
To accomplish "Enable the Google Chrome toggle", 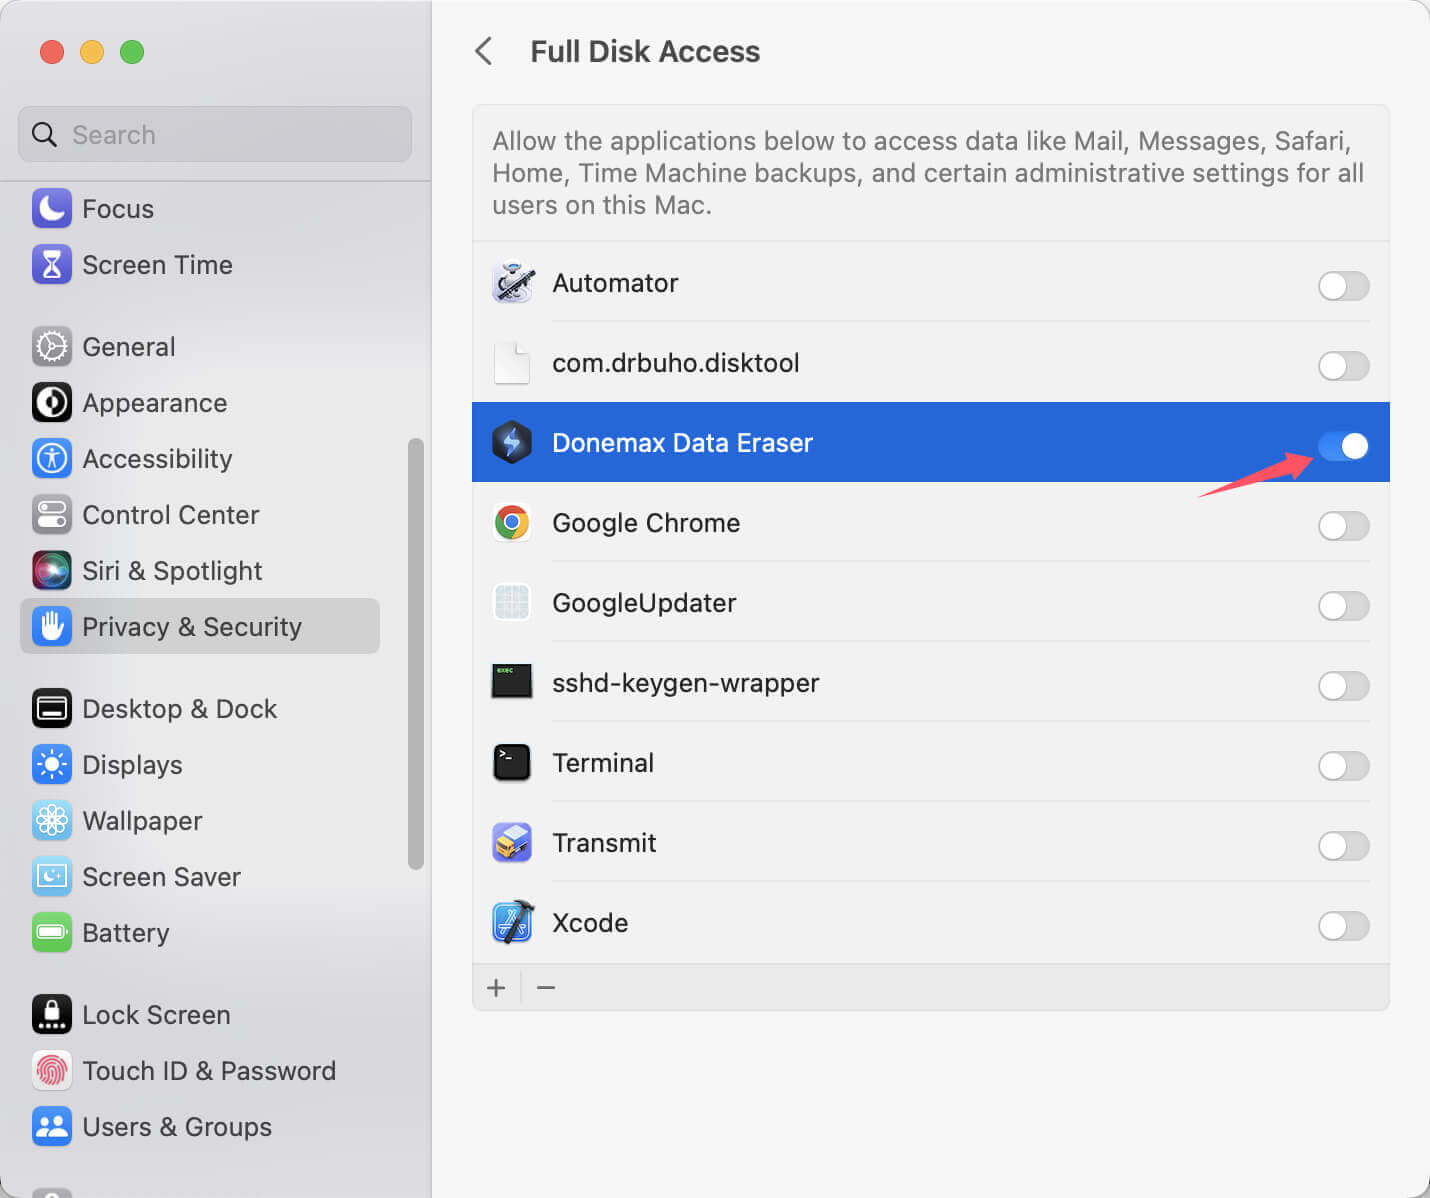I will [x=1343, y=526].
